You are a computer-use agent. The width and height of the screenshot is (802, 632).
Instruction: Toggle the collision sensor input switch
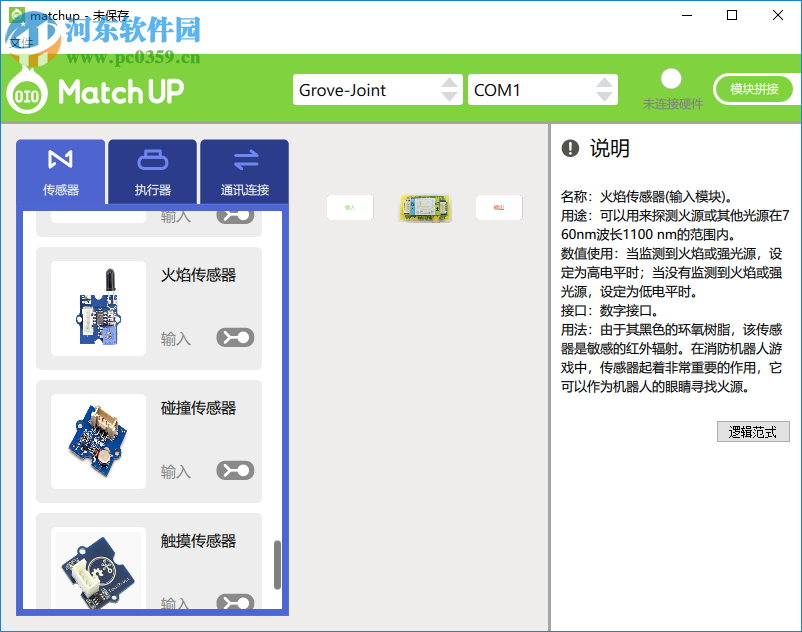[x=234, y=469]
